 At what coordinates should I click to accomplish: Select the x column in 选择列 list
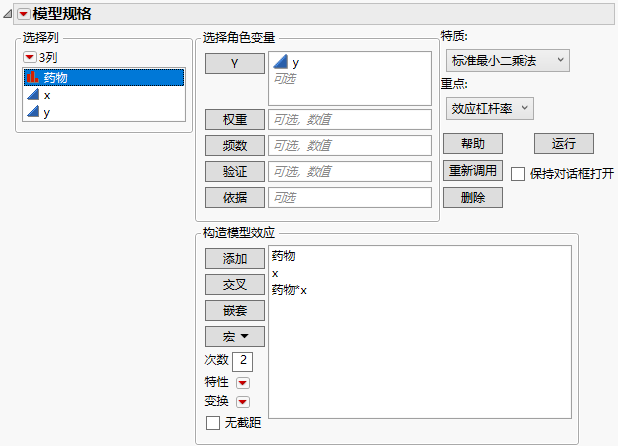[104, 95]
